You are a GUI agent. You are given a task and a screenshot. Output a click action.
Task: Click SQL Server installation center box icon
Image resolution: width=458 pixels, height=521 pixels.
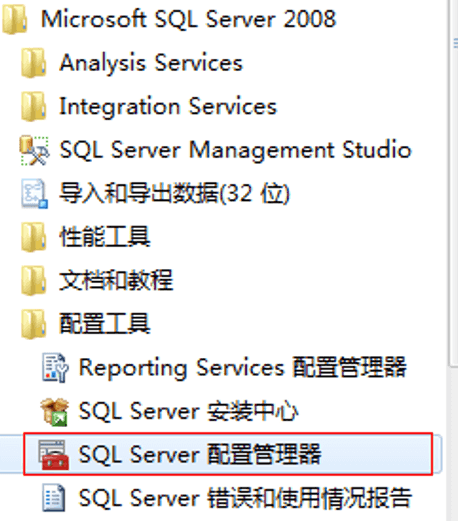click(x=55, y=412)
